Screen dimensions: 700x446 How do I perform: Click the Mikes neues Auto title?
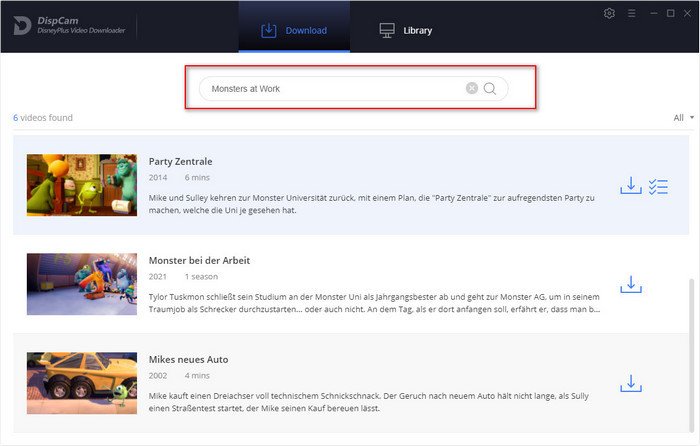pyautogui.click(x=188, y=360)
